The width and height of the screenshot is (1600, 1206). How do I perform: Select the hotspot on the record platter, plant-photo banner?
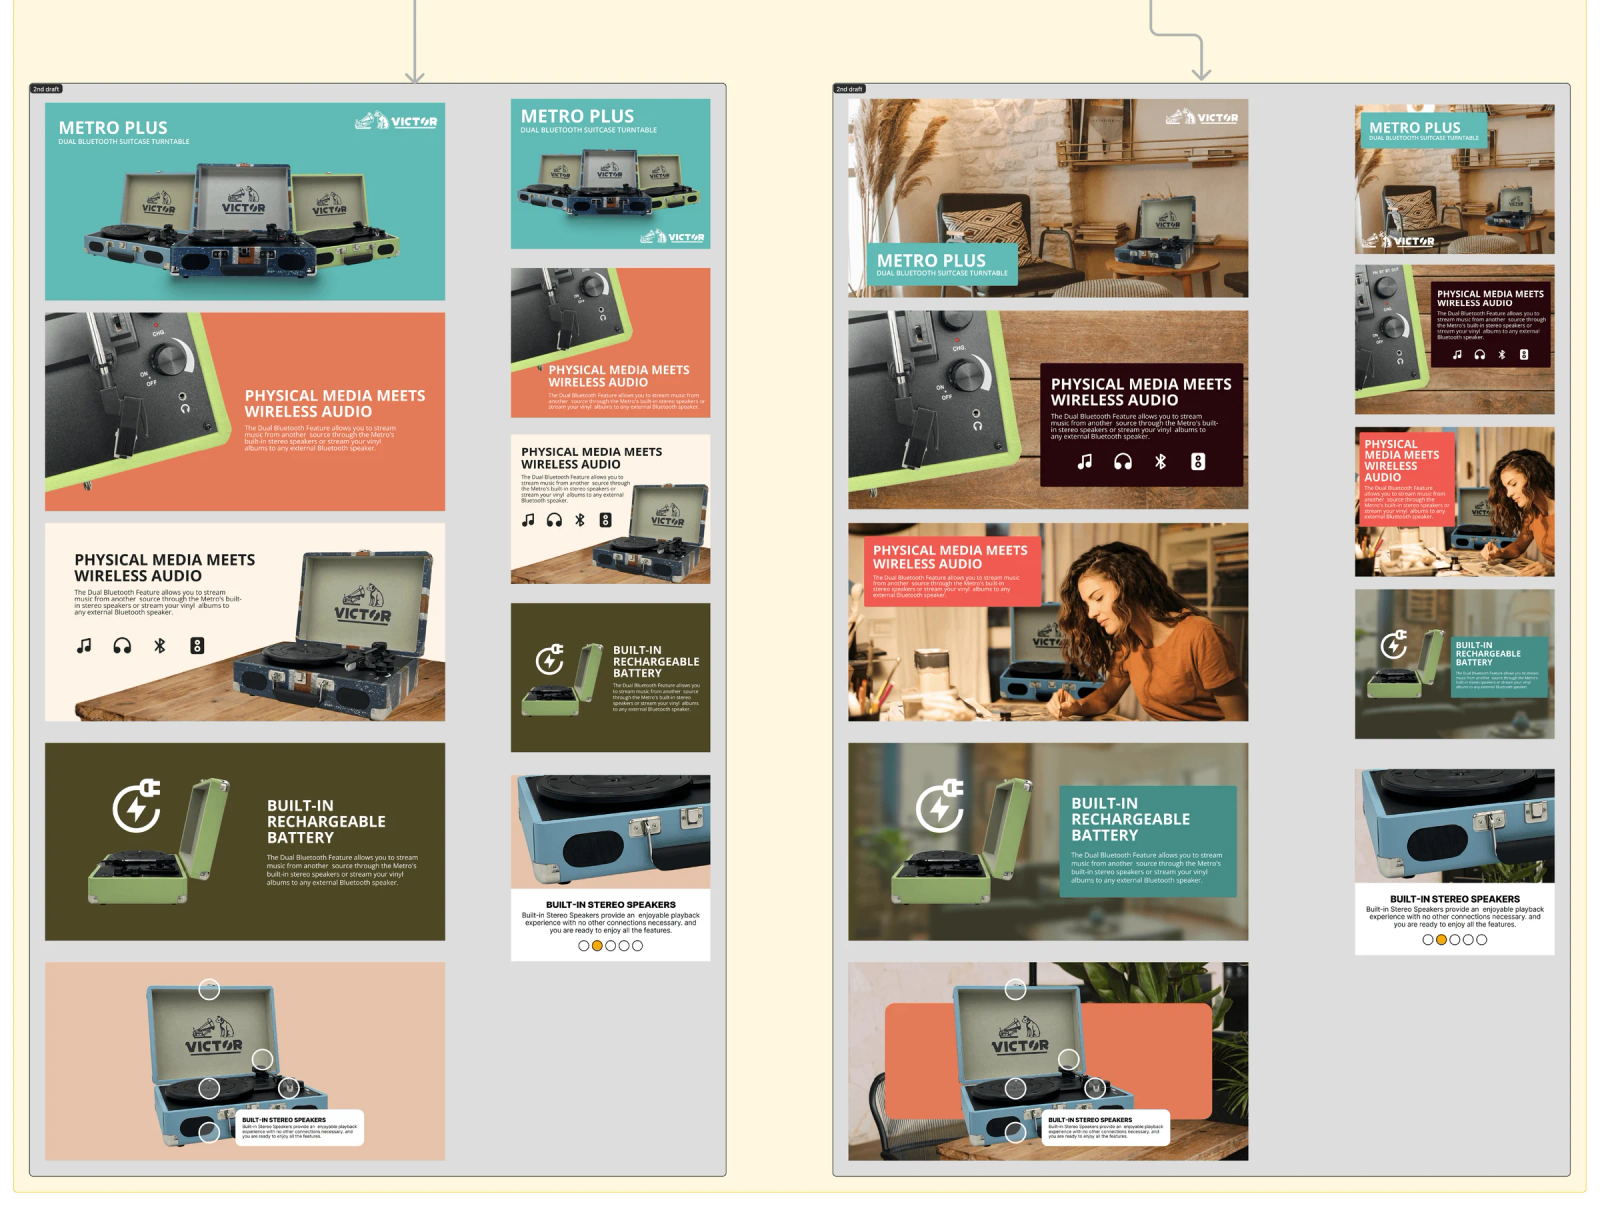(1015, 1088)
